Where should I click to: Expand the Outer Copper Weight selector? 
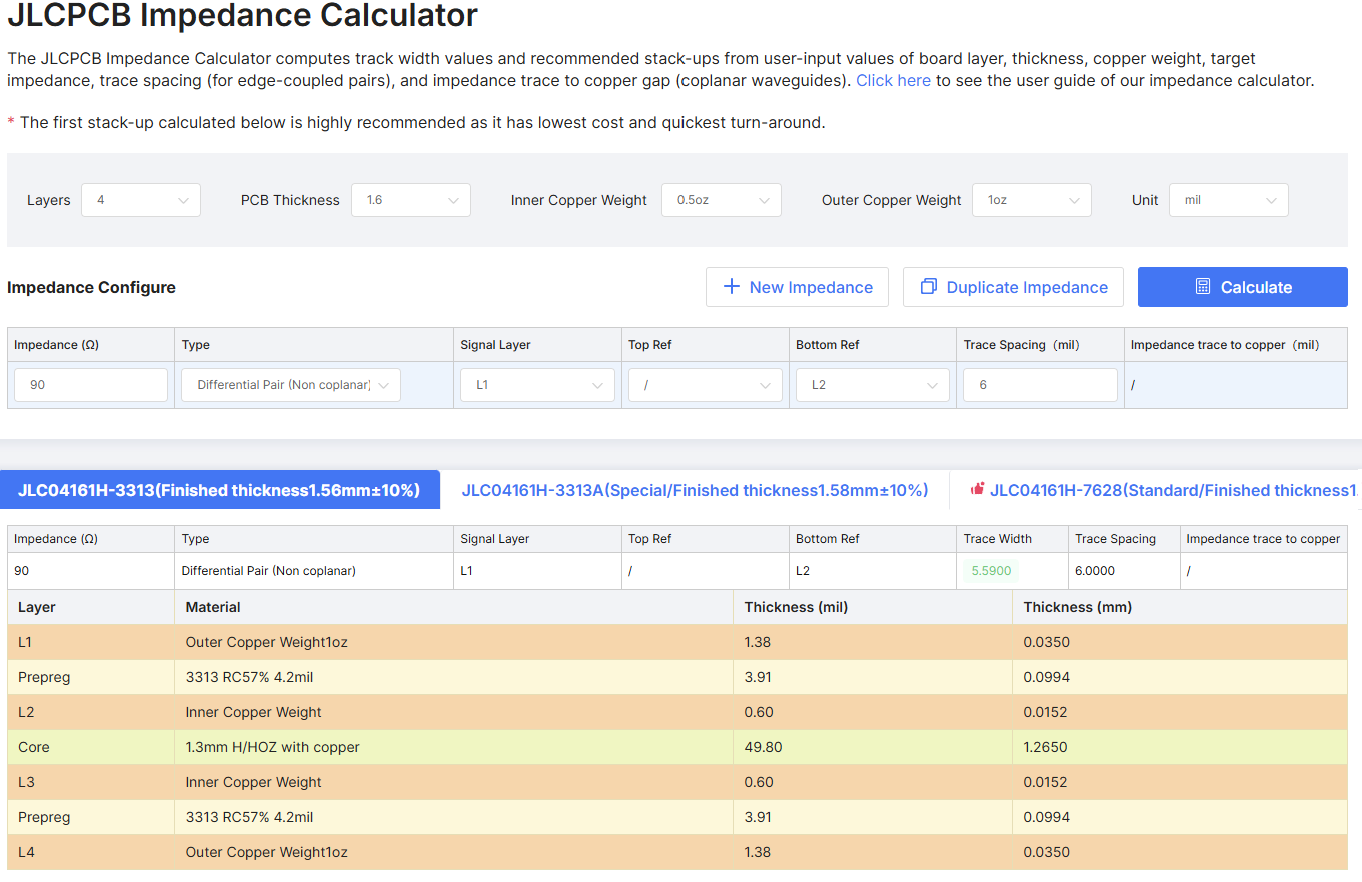click(x=1031, y=200)
